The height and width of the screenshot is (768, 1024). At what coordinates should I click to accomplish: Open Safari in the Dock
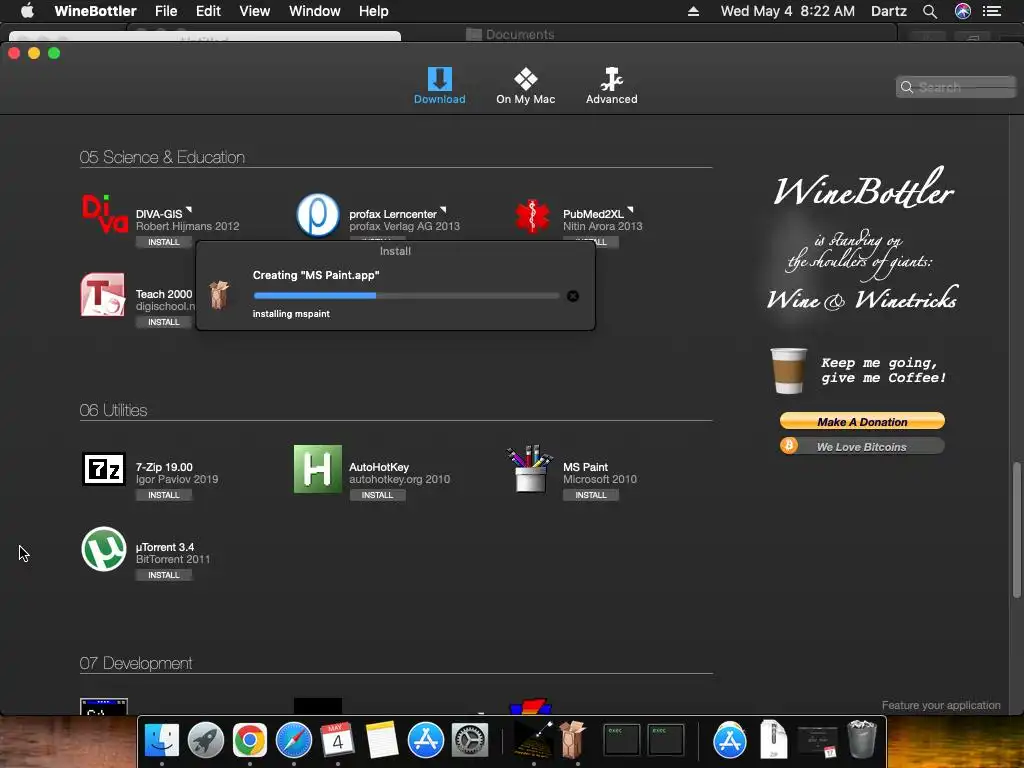(294, 740)
